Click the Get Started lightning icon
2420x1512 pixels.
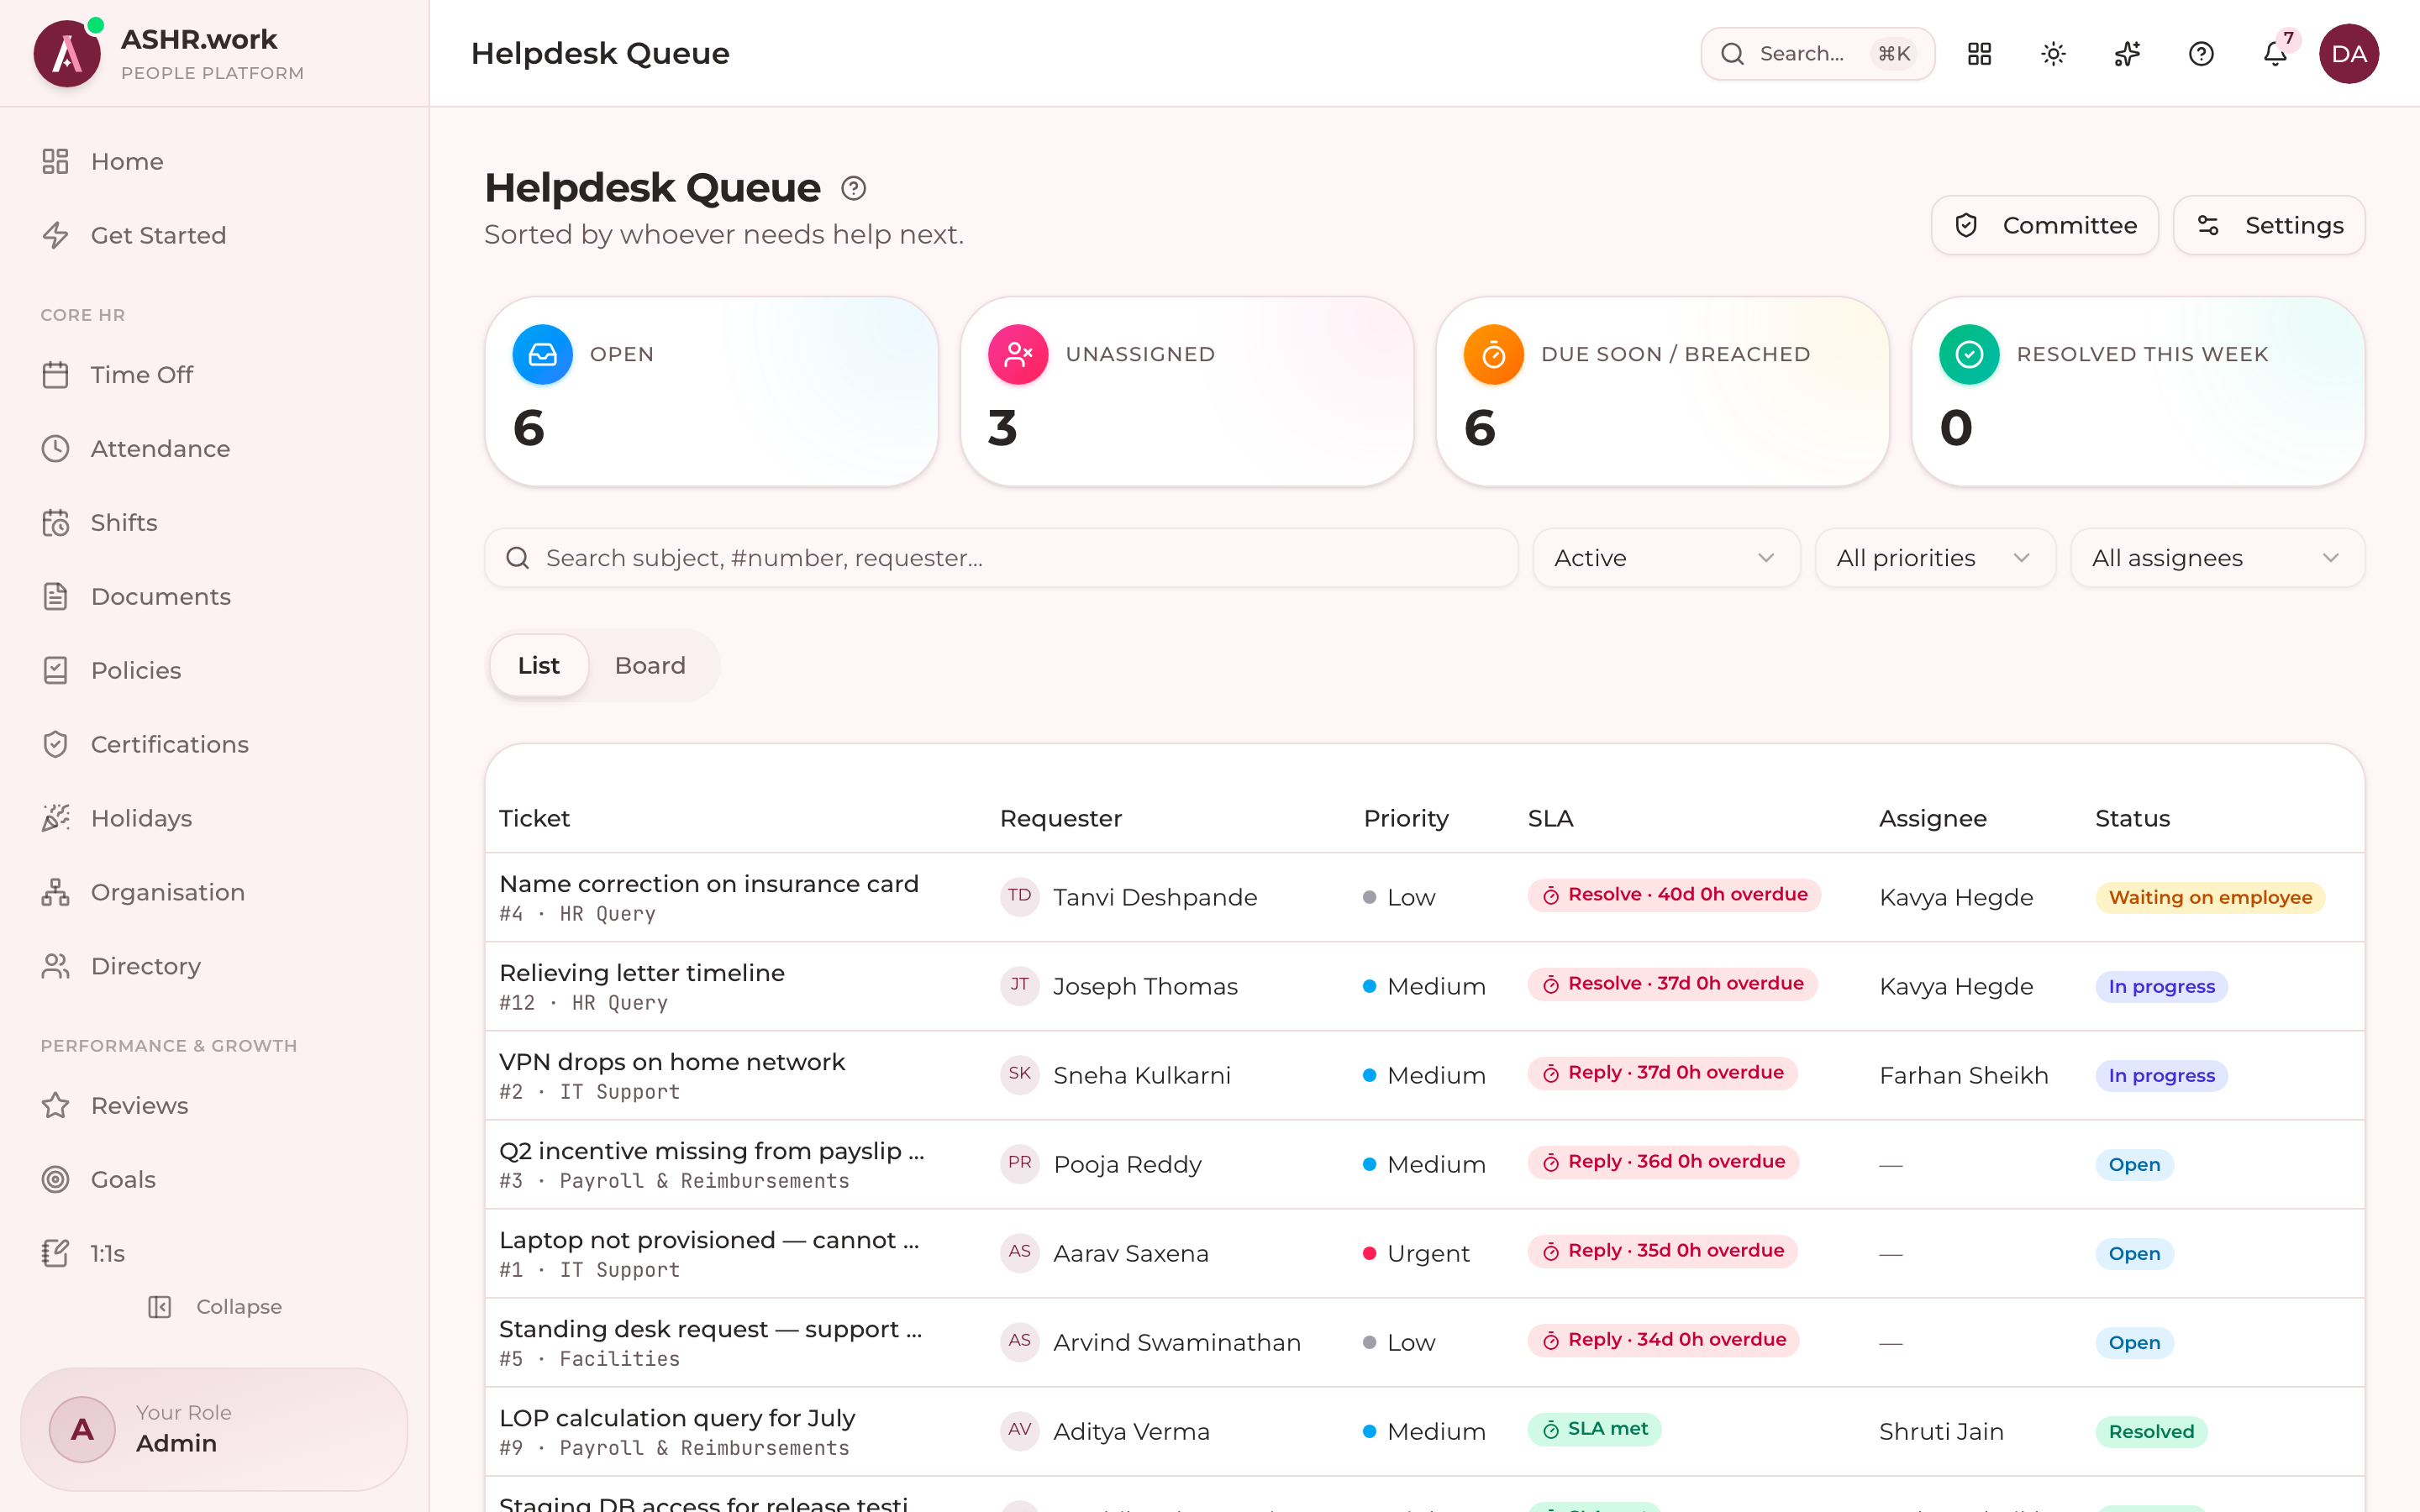tap(55, 235)
